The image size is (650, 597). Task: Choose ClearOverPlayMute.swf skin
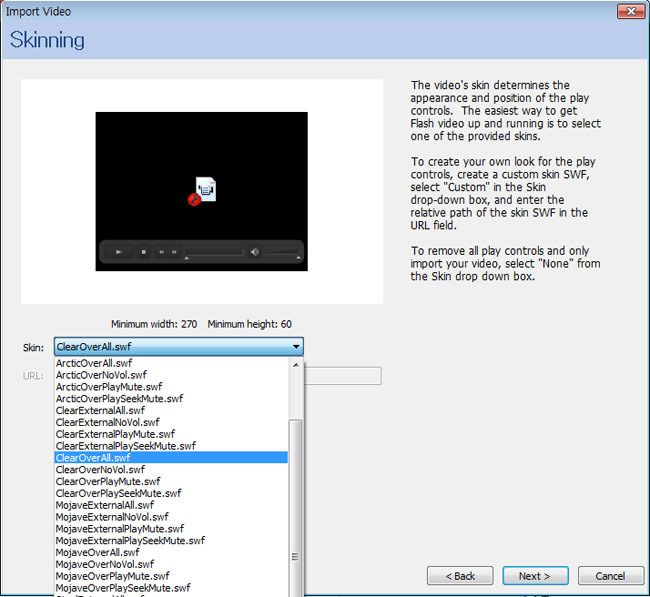click(x=171, y=481)
